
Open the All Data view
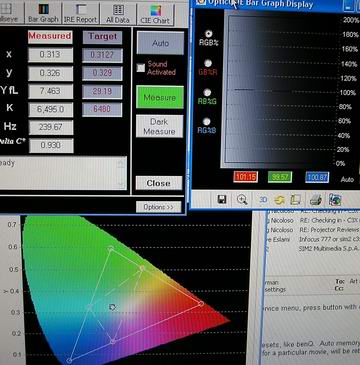point(118,13)
